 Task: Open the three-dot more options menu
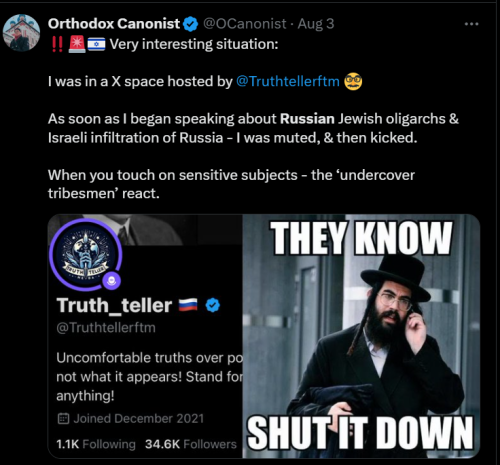tap(472, 24)
